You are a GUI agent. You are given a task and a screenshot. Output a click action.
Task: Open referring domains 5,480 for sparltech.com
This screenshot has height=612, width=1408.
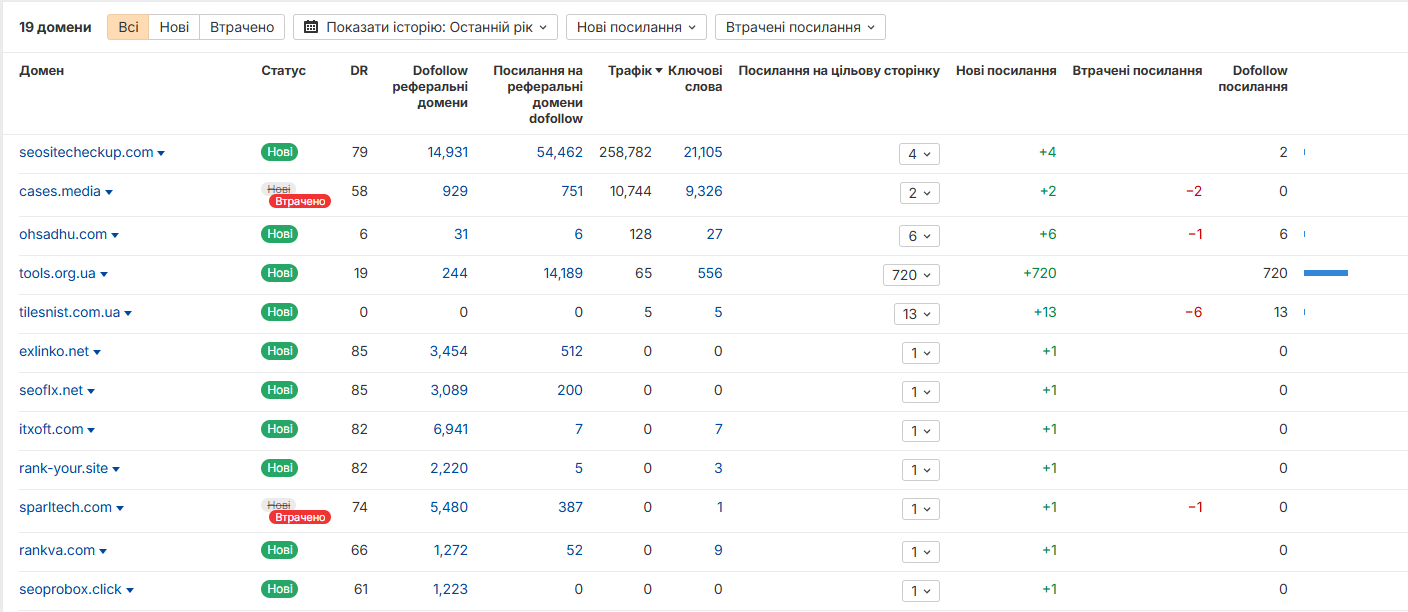point(449,507)
